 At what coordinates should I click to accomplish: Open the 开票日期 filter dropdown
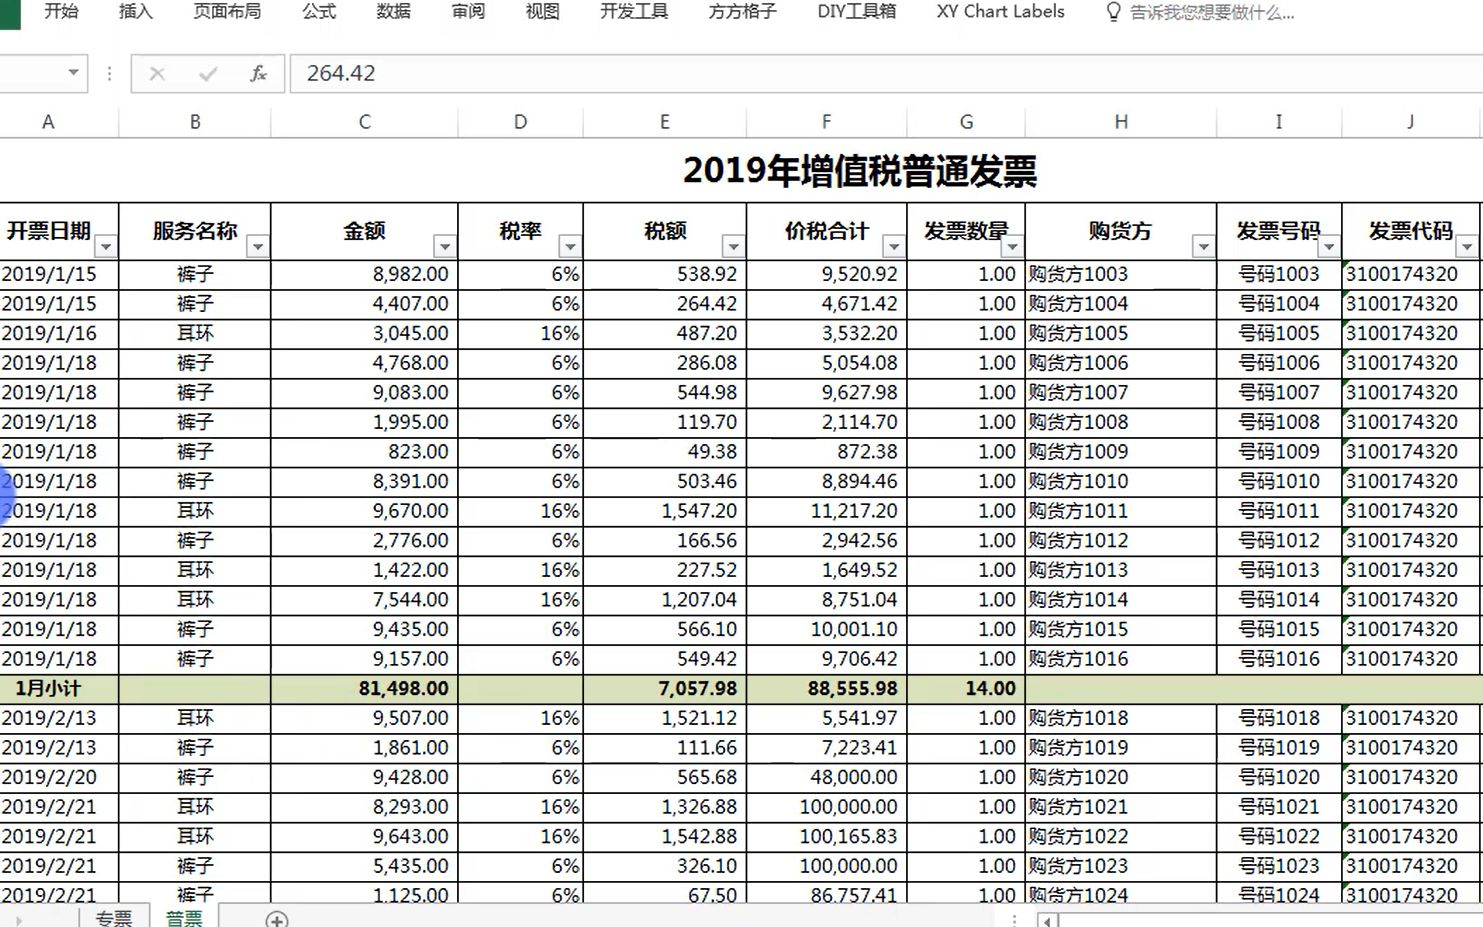click(105, 246)
